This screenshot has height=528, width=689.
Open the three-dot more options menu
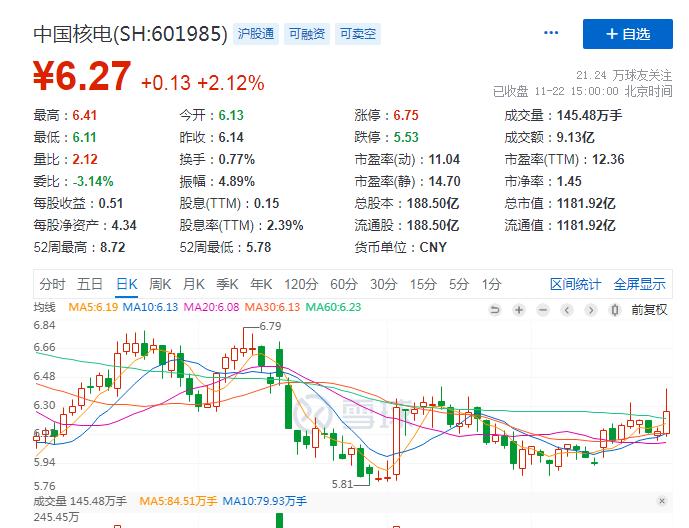(551, 33)
